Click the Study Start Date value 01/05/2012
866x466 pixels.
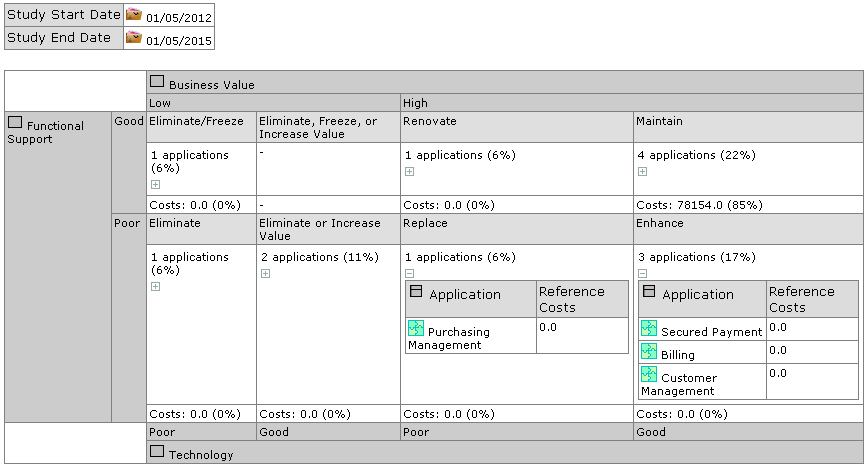pyautogui.click(x=178, y=18)
